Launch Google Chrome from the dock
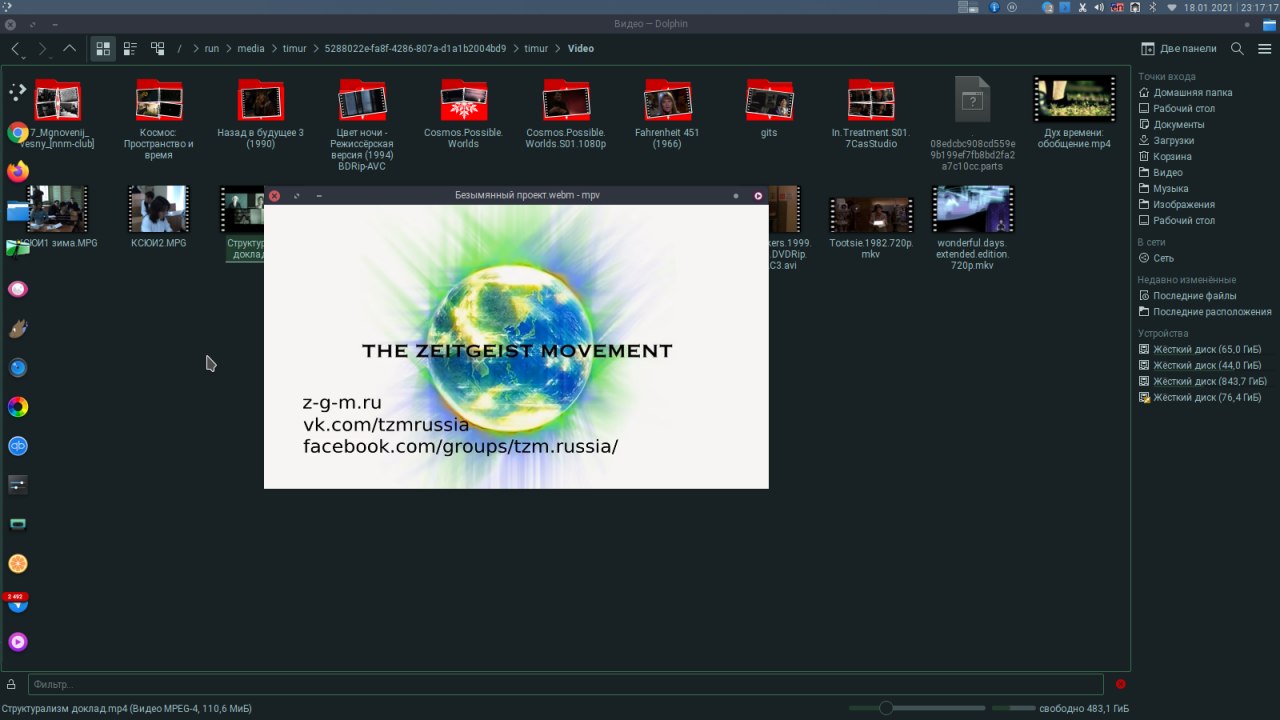 click(18, 132)
